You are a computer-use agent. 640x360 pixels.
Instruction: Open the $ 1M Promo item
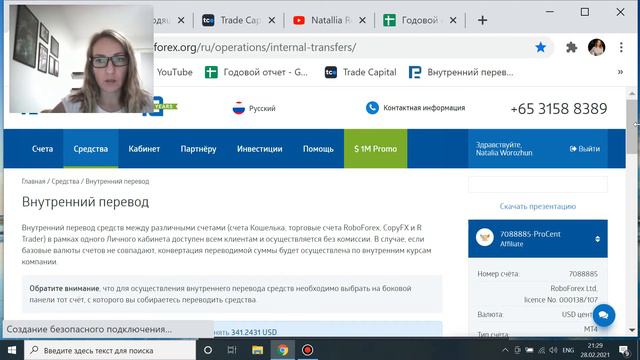coord(376,149)
